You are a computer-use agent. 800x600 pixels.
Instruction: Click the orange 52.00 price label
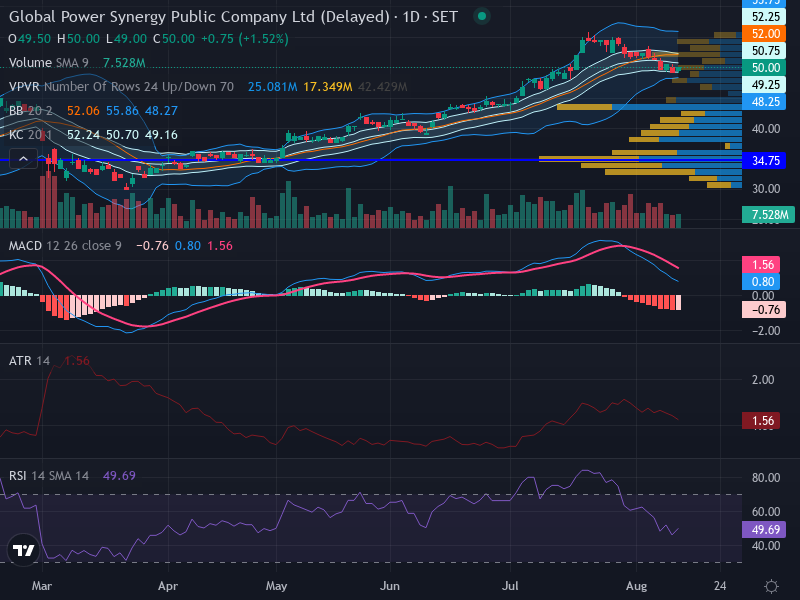(764, 34)
